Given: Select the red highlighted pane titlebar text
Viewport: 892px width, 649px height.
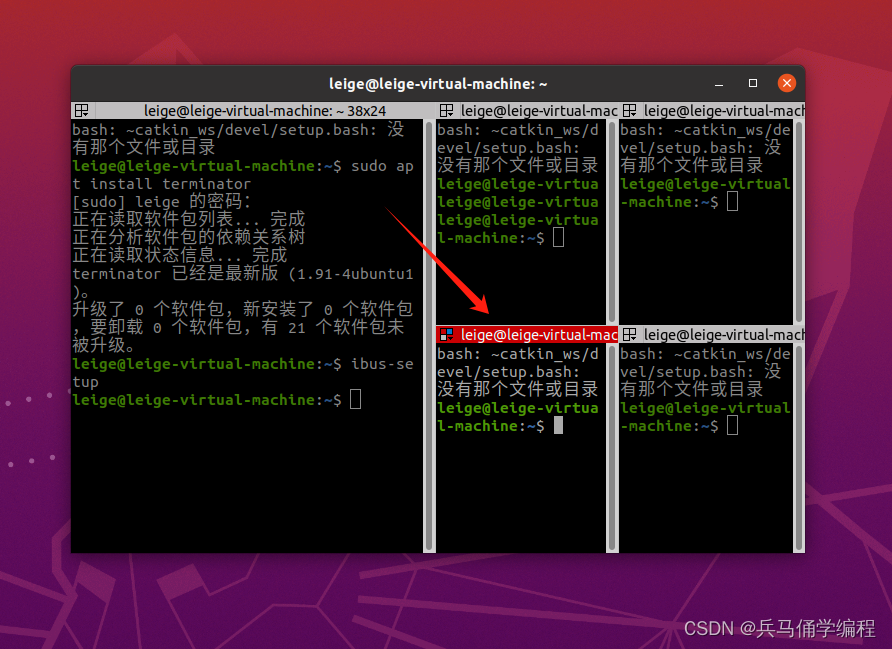Looking at the screenshot, I should pos(539,334).
